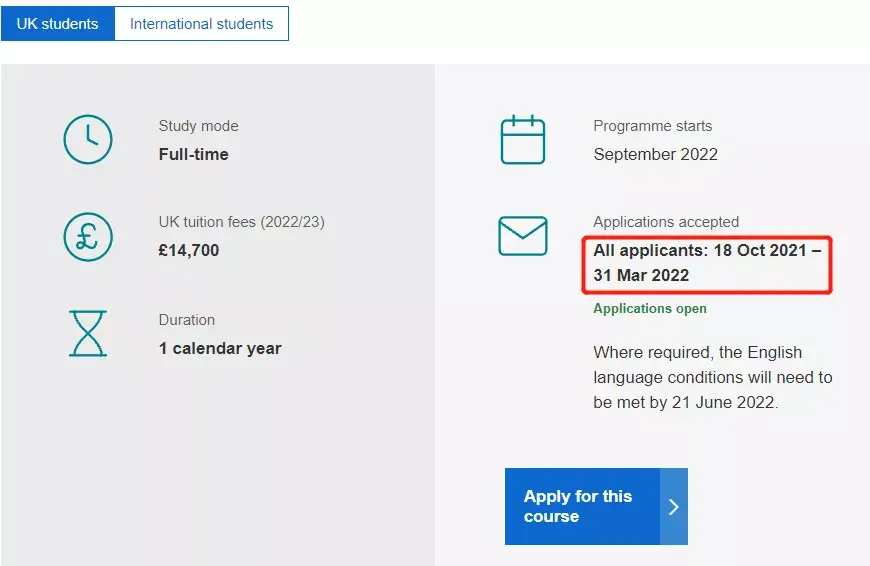
Task: Click the Programme starts label
Action: (x=652, y=126)
